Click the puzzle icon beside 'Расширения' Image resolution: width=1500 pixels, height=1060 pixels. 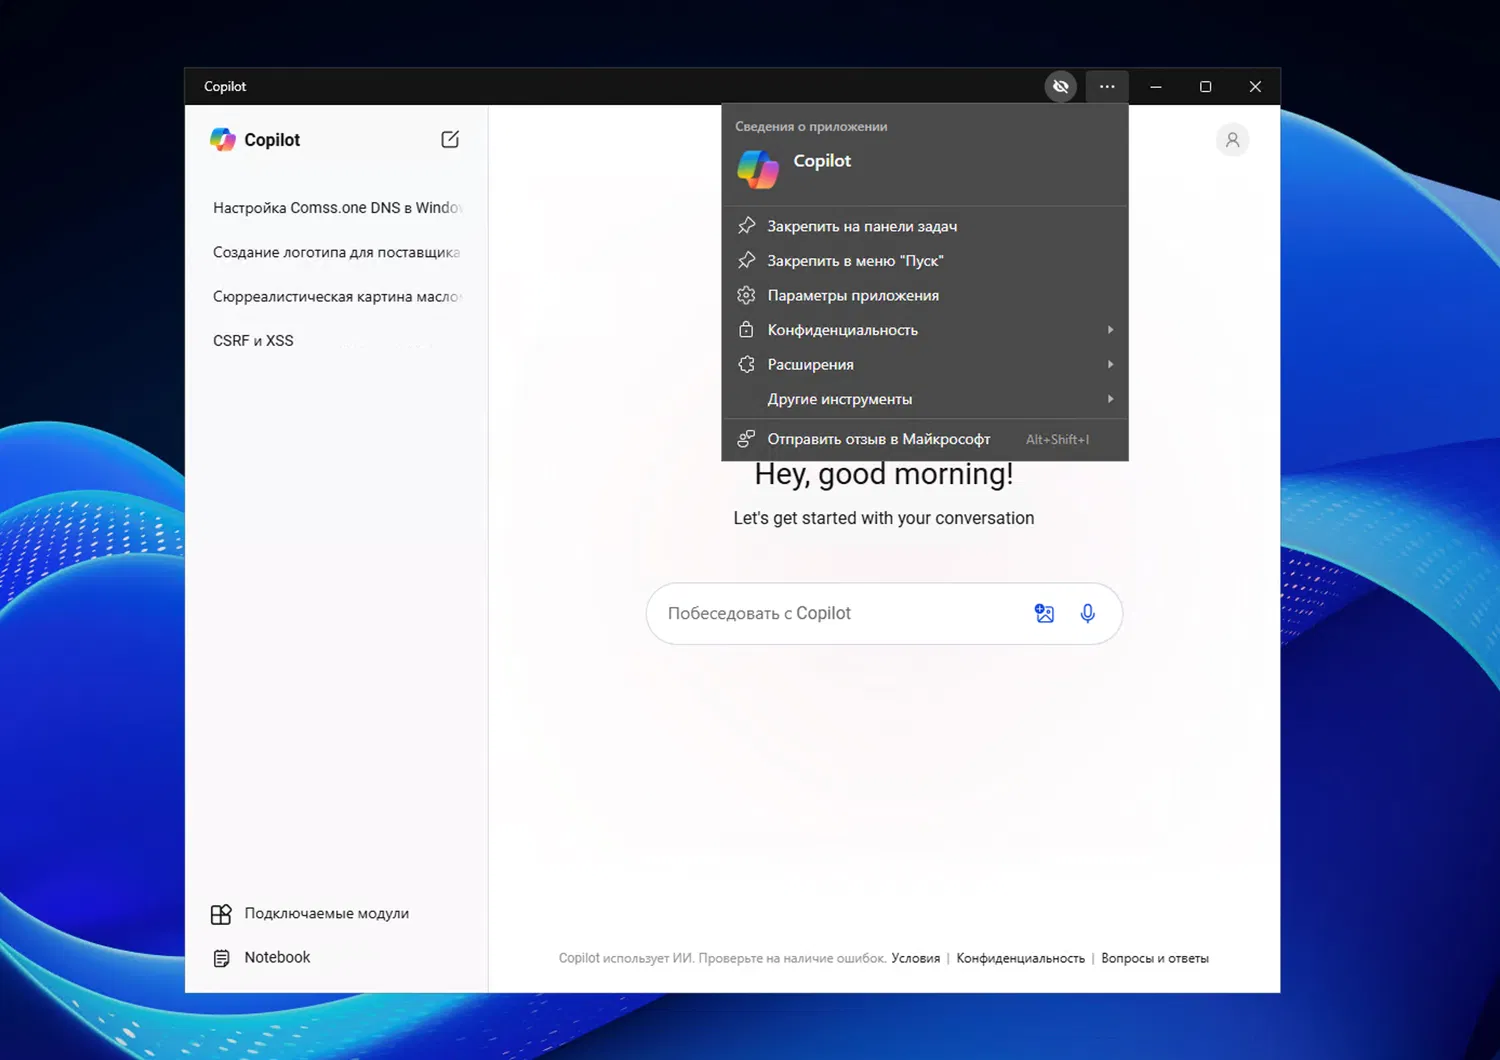tap(746, 364)
